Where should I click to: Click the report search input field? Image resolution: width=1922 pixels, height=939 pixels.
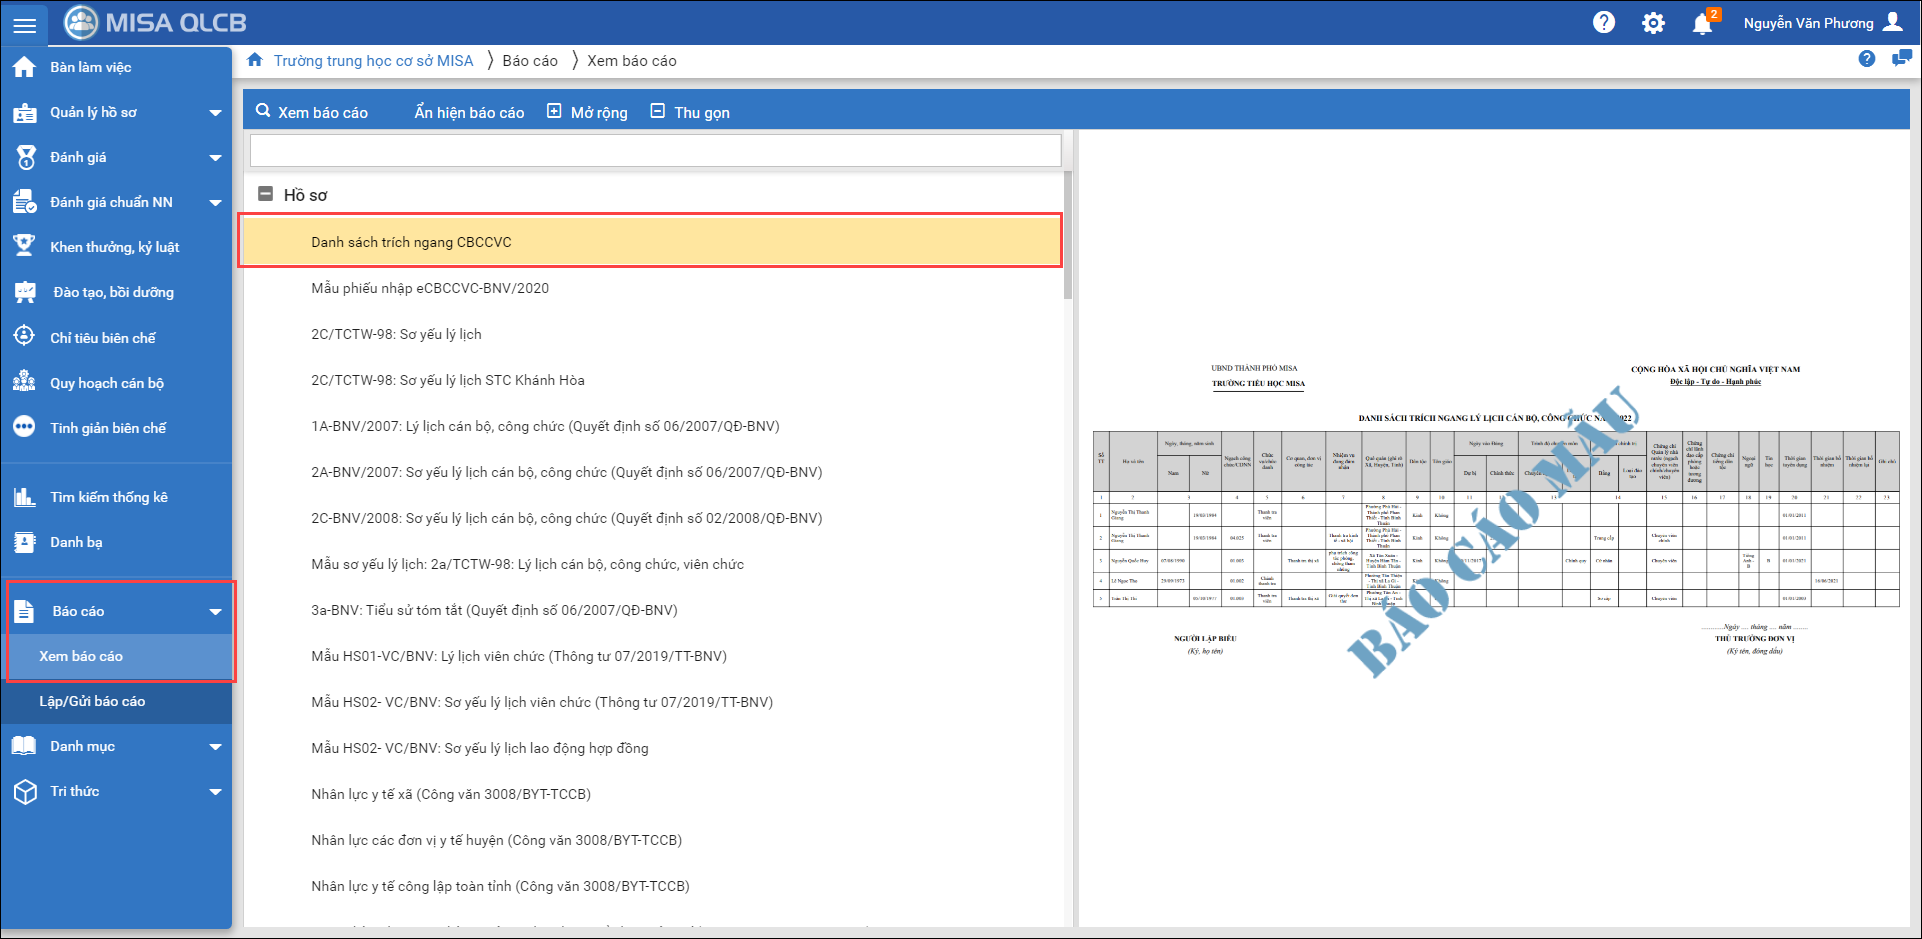point(655,151)
